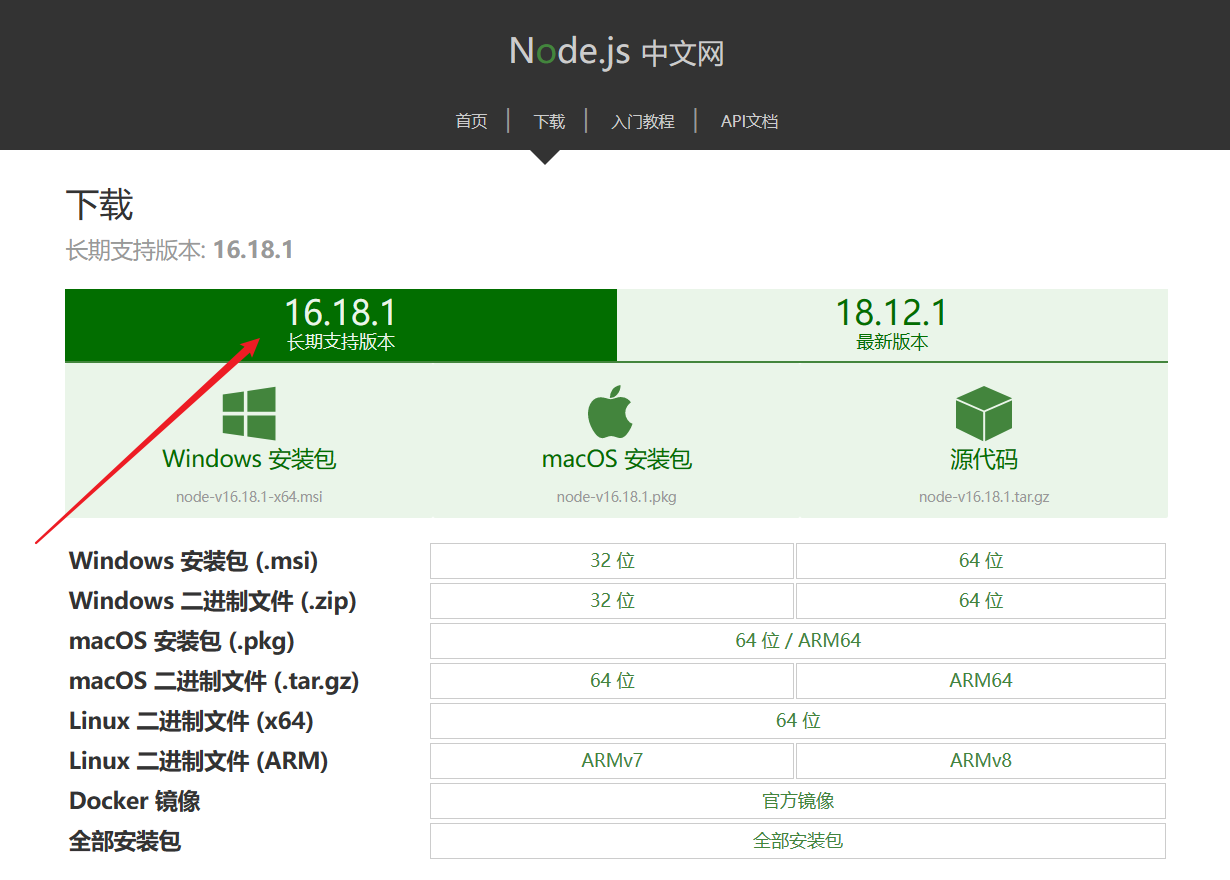This screenshot has width=1230, height=880.
Task: Click the Linux 二进制文件 (x64) row label
Action: coord(192,721)
